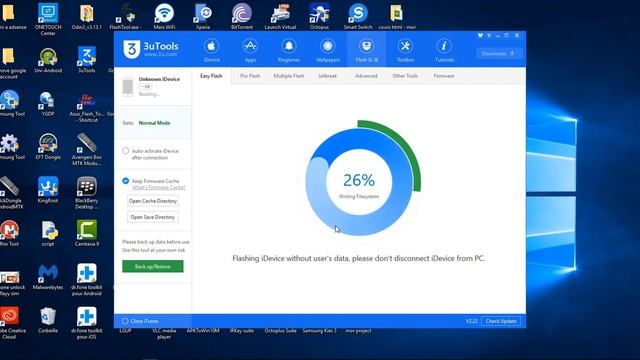Open the iDevice section in 3uTools

pos(211,50)
